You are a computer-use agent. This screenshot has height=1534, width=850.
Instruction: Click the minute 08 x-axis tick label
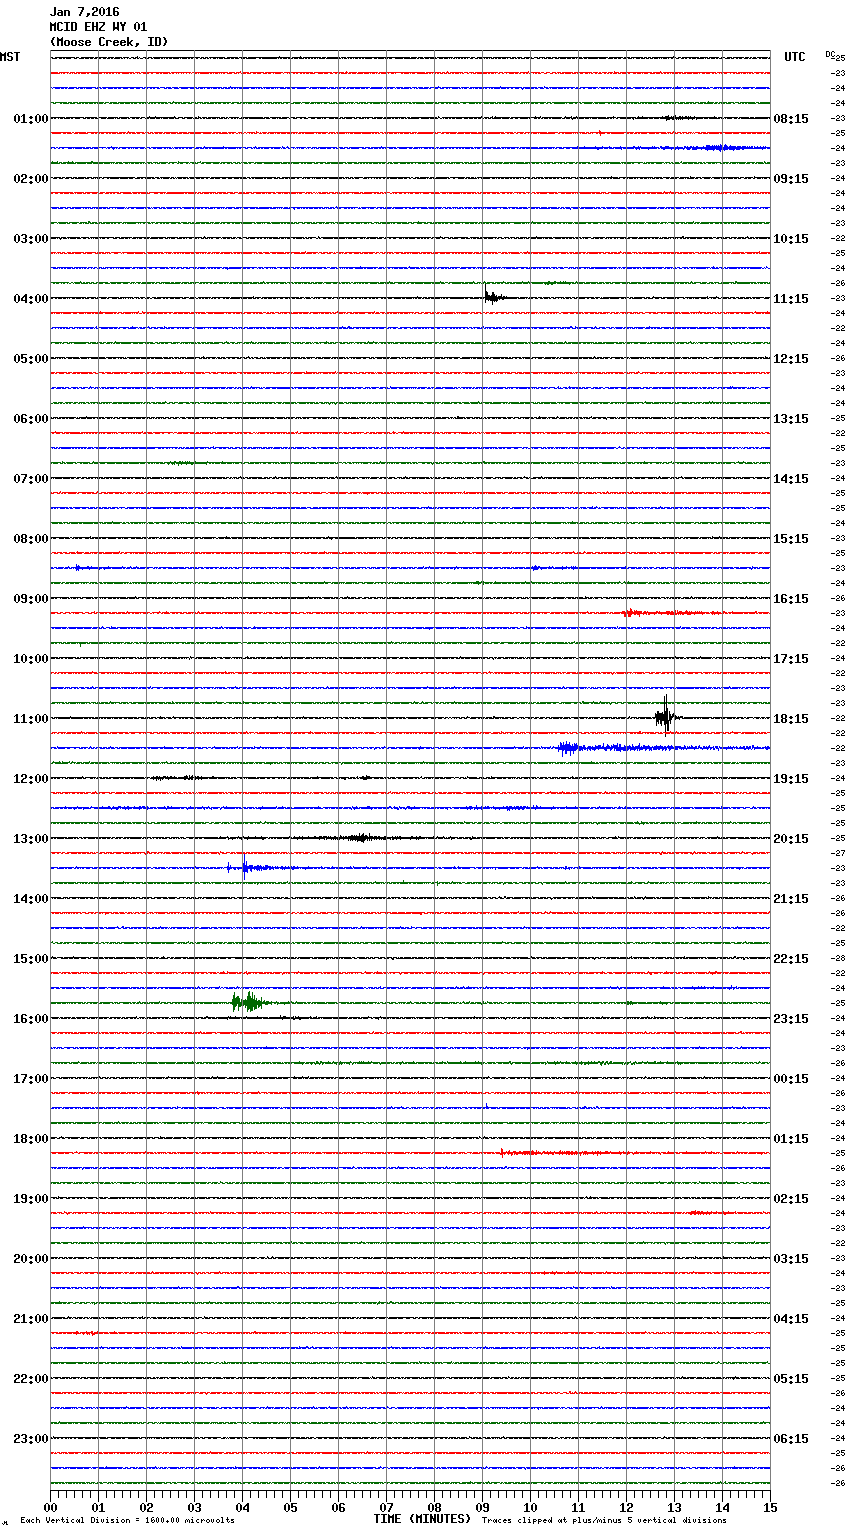(x=434, y=1507)
